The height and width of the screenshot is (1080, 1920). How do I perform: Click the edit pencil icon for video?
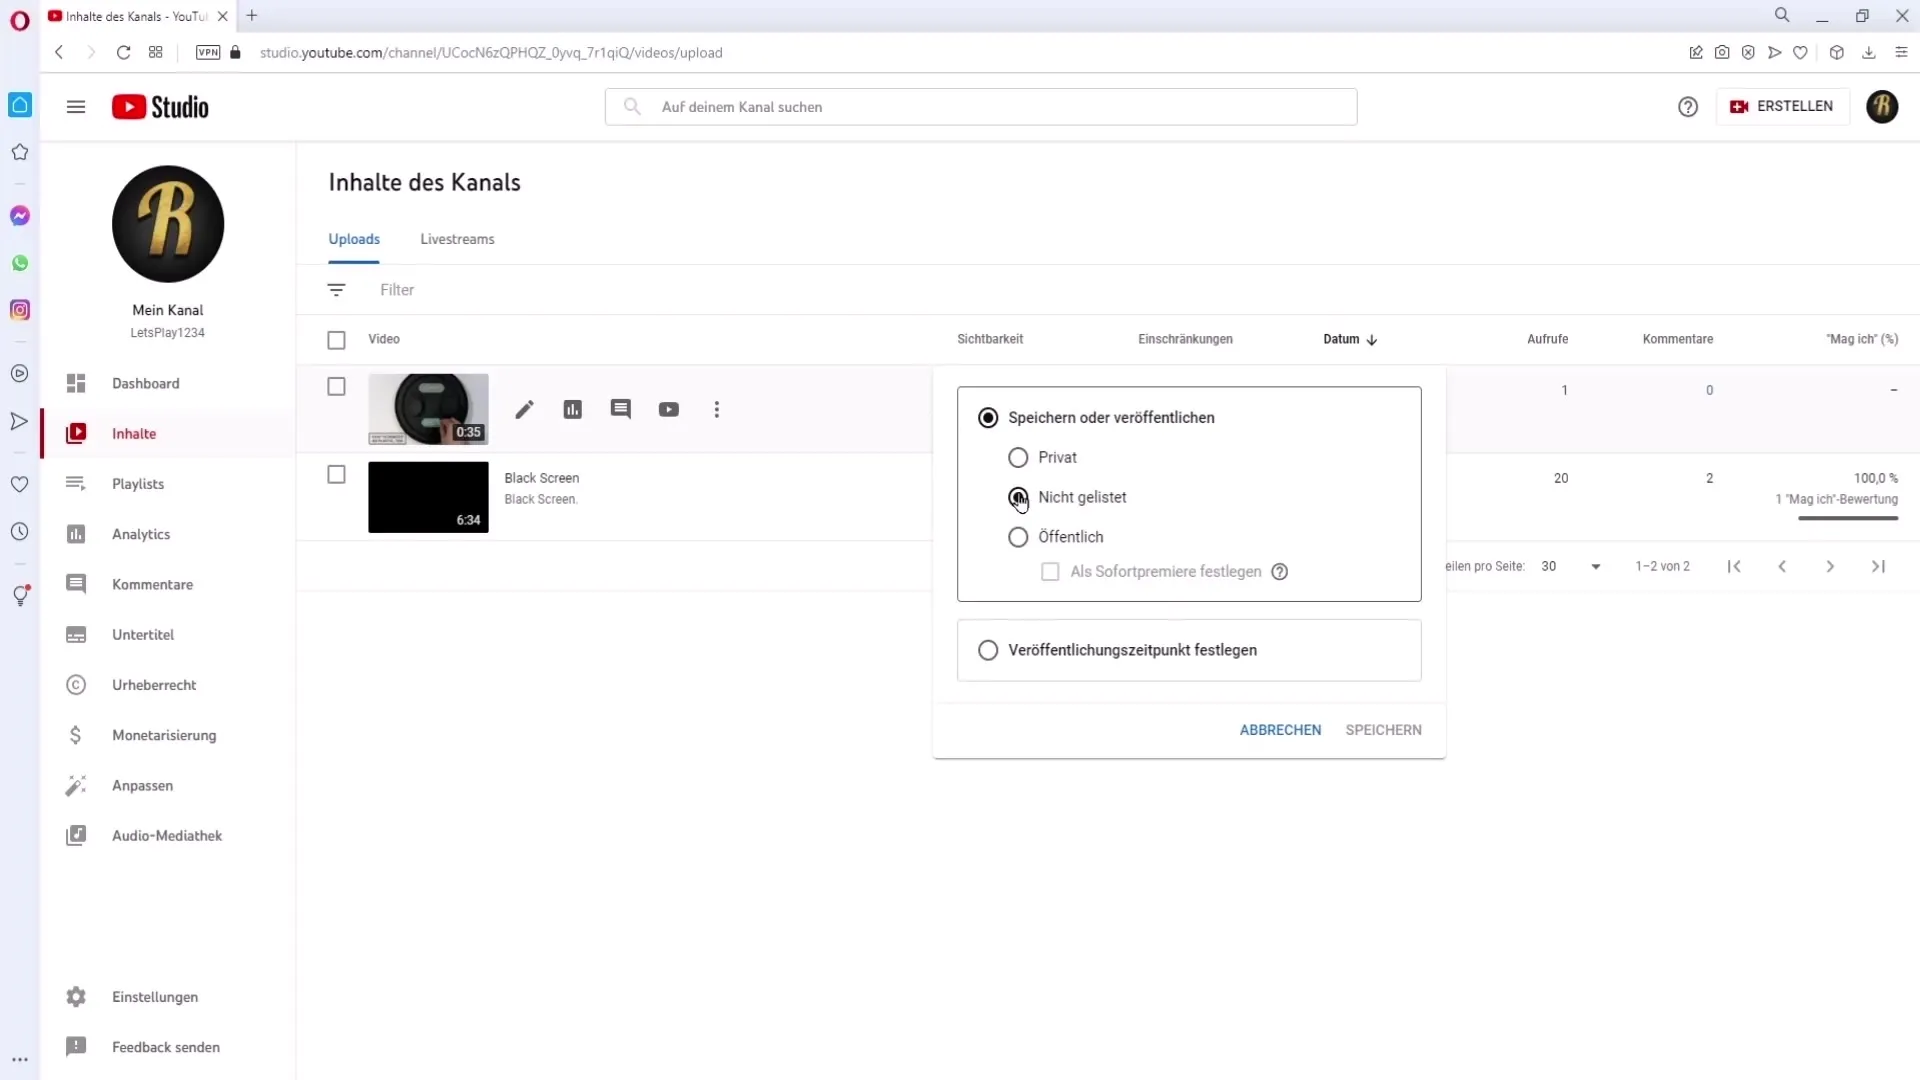click(x=524, y=409)
